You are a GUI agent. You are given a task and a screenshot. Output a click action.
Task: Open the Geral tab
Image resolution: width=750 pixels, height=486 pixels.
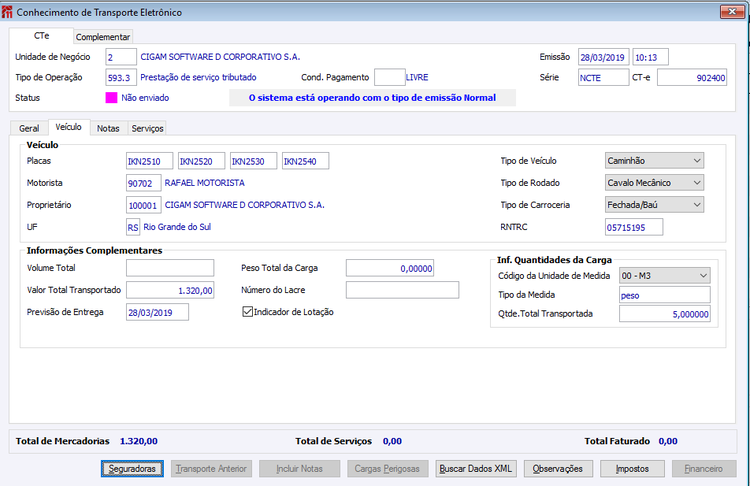[29, 128]
